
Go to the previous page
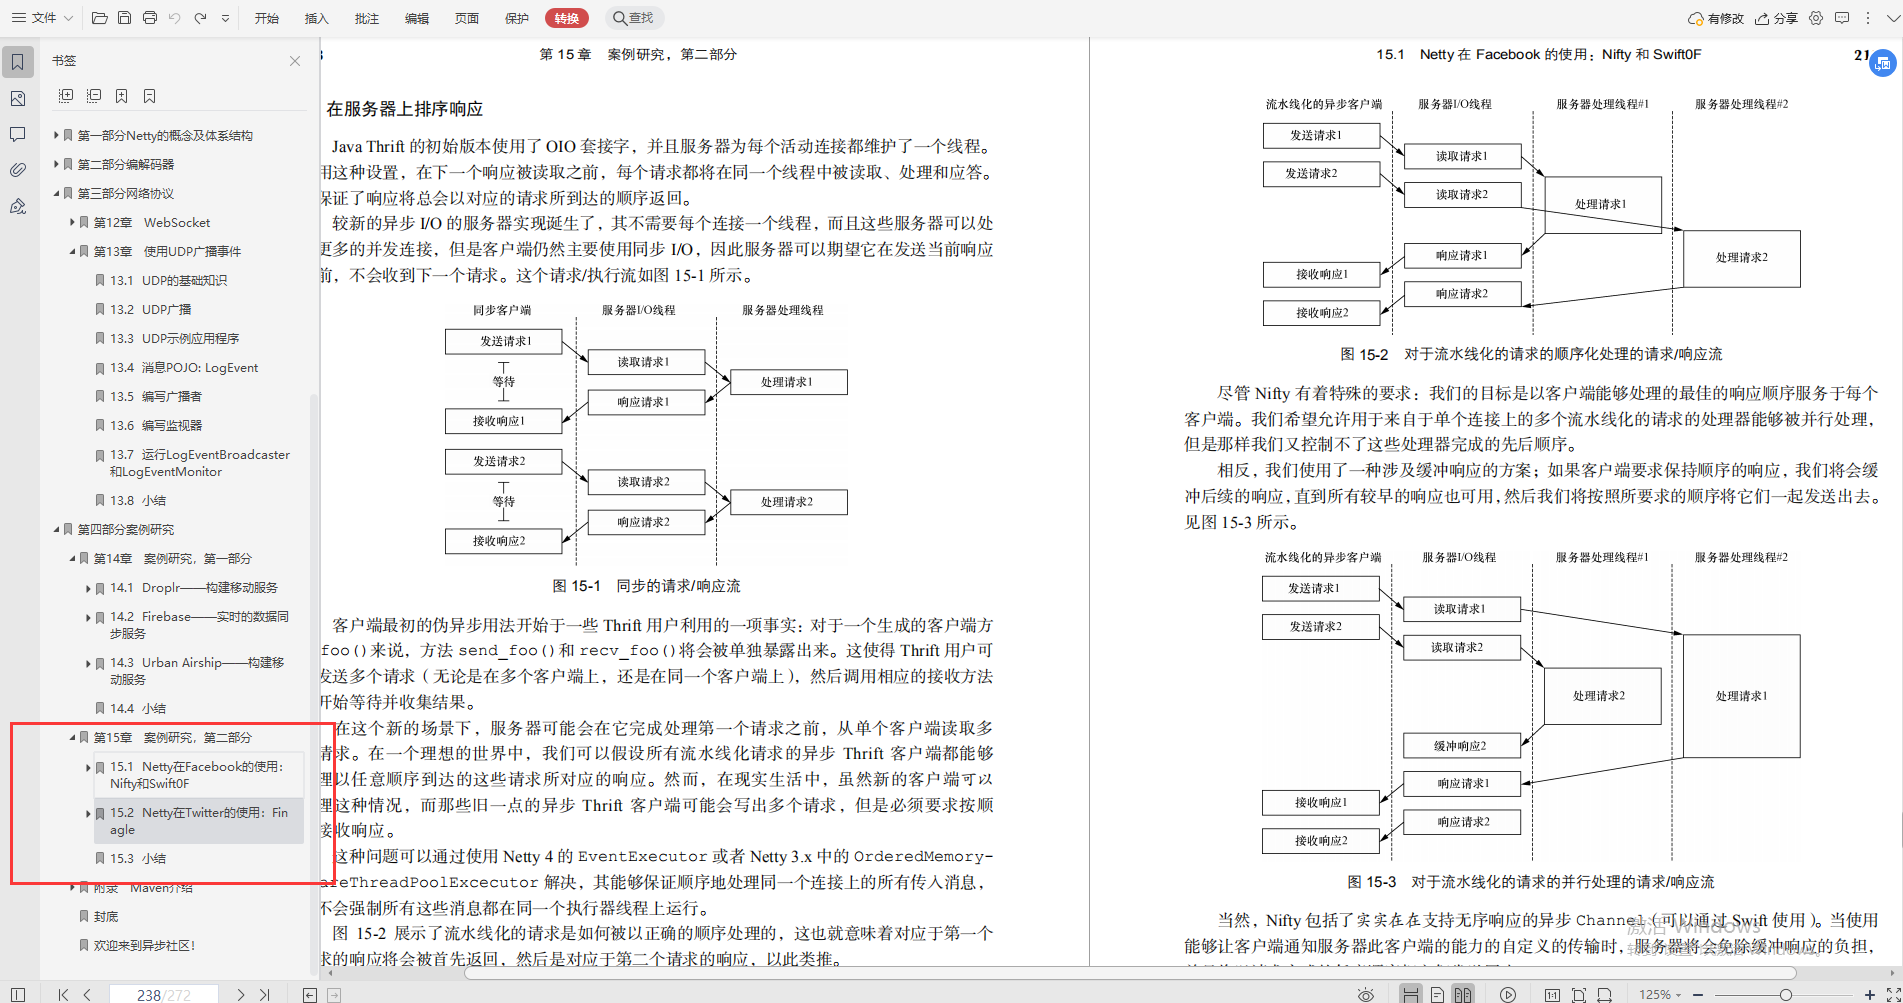pos(88,995)
